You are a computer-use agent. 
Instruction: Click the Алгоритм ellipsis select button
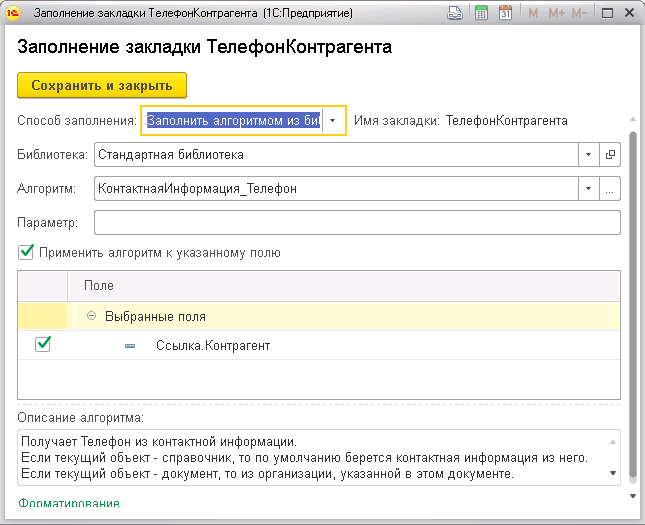[610, 189]
